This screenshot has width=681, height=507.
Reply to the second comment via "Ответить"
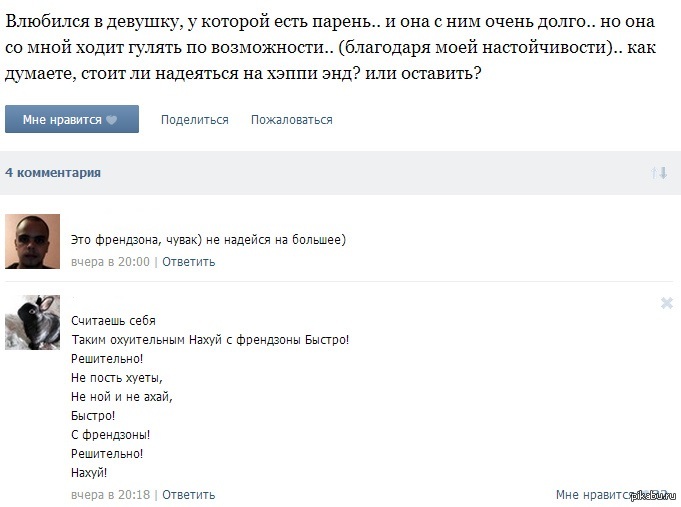coord(189,494)
